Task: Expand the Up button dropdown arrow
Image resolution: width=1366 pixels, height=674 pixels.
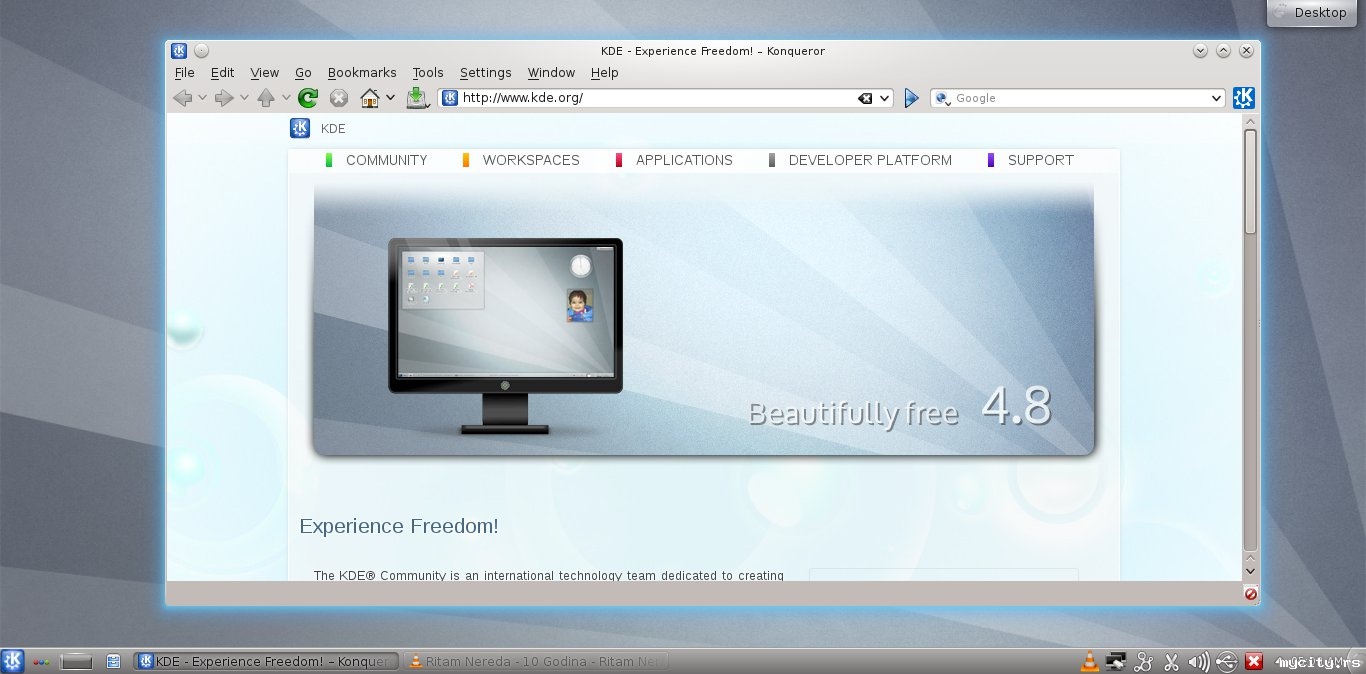Action: click(286, 98)
